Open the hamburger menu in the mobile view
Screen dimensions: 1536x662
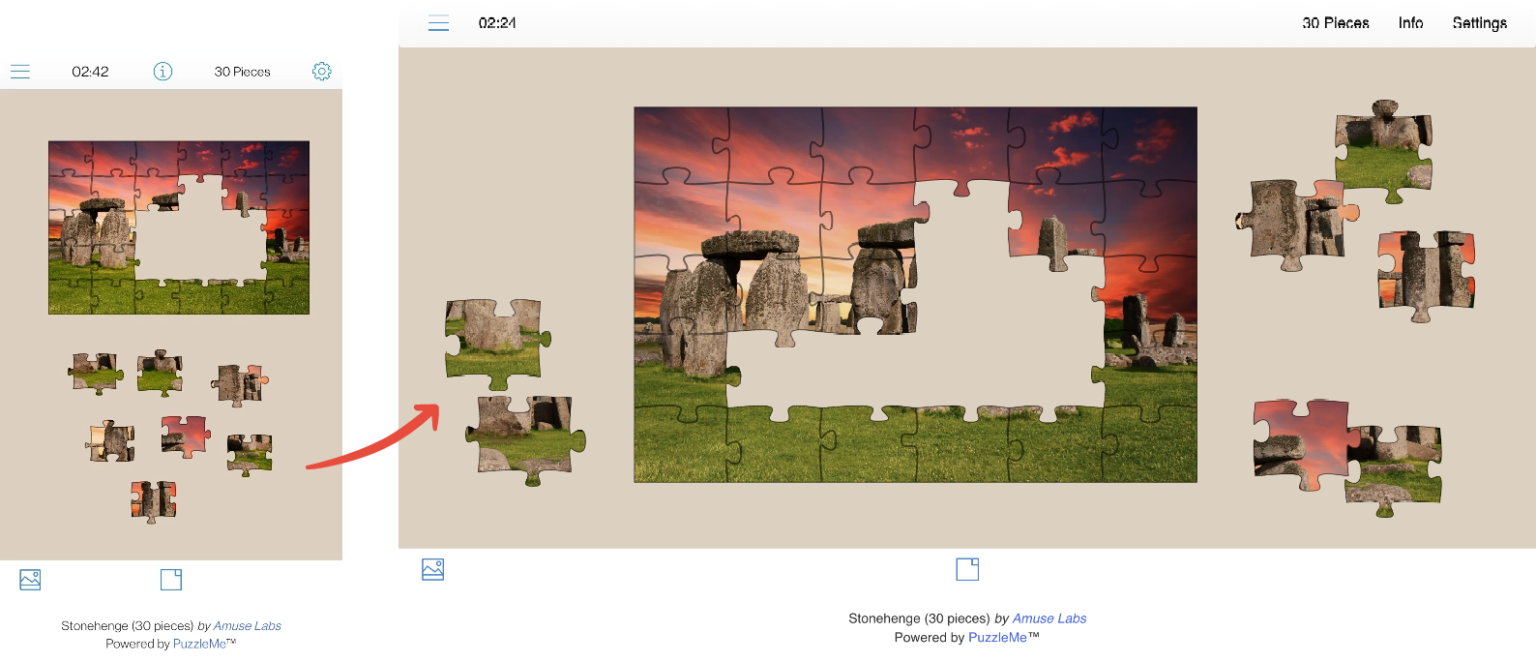coord(20,72)
